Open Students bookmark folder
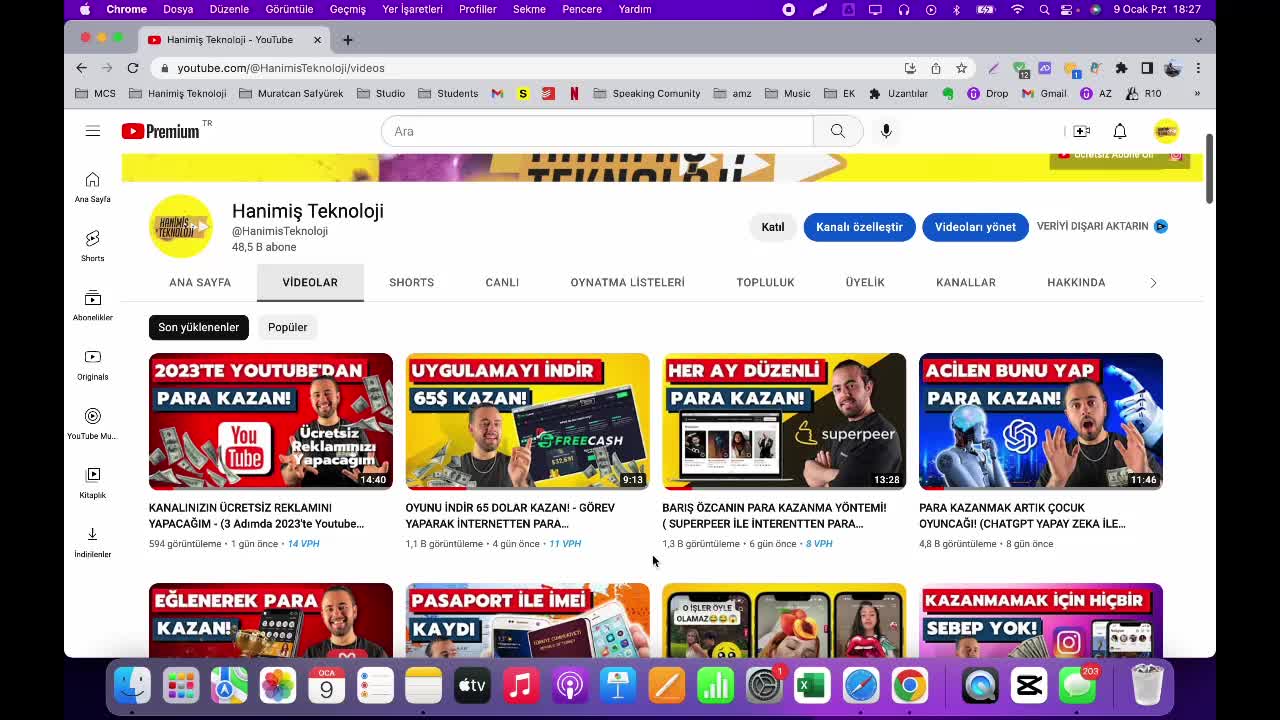Viewport: 1280px width, 720px height. pyautogui.click(x=448, y=93)
